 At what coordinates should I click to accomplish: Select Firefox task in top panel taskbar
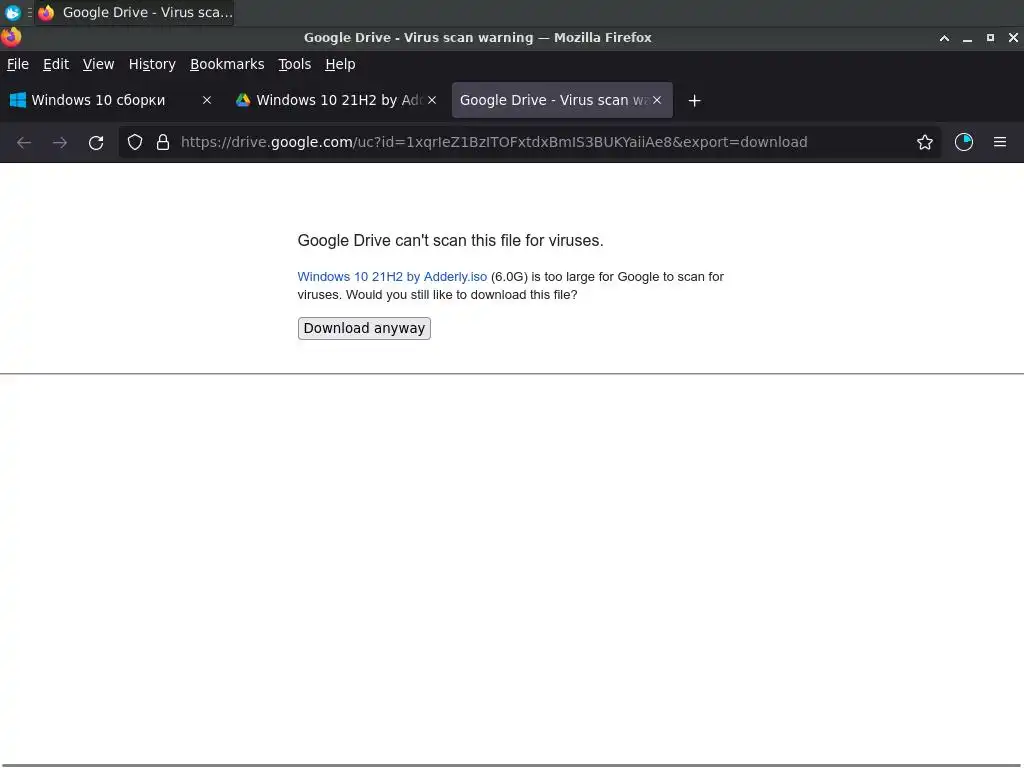coord(135,12)
